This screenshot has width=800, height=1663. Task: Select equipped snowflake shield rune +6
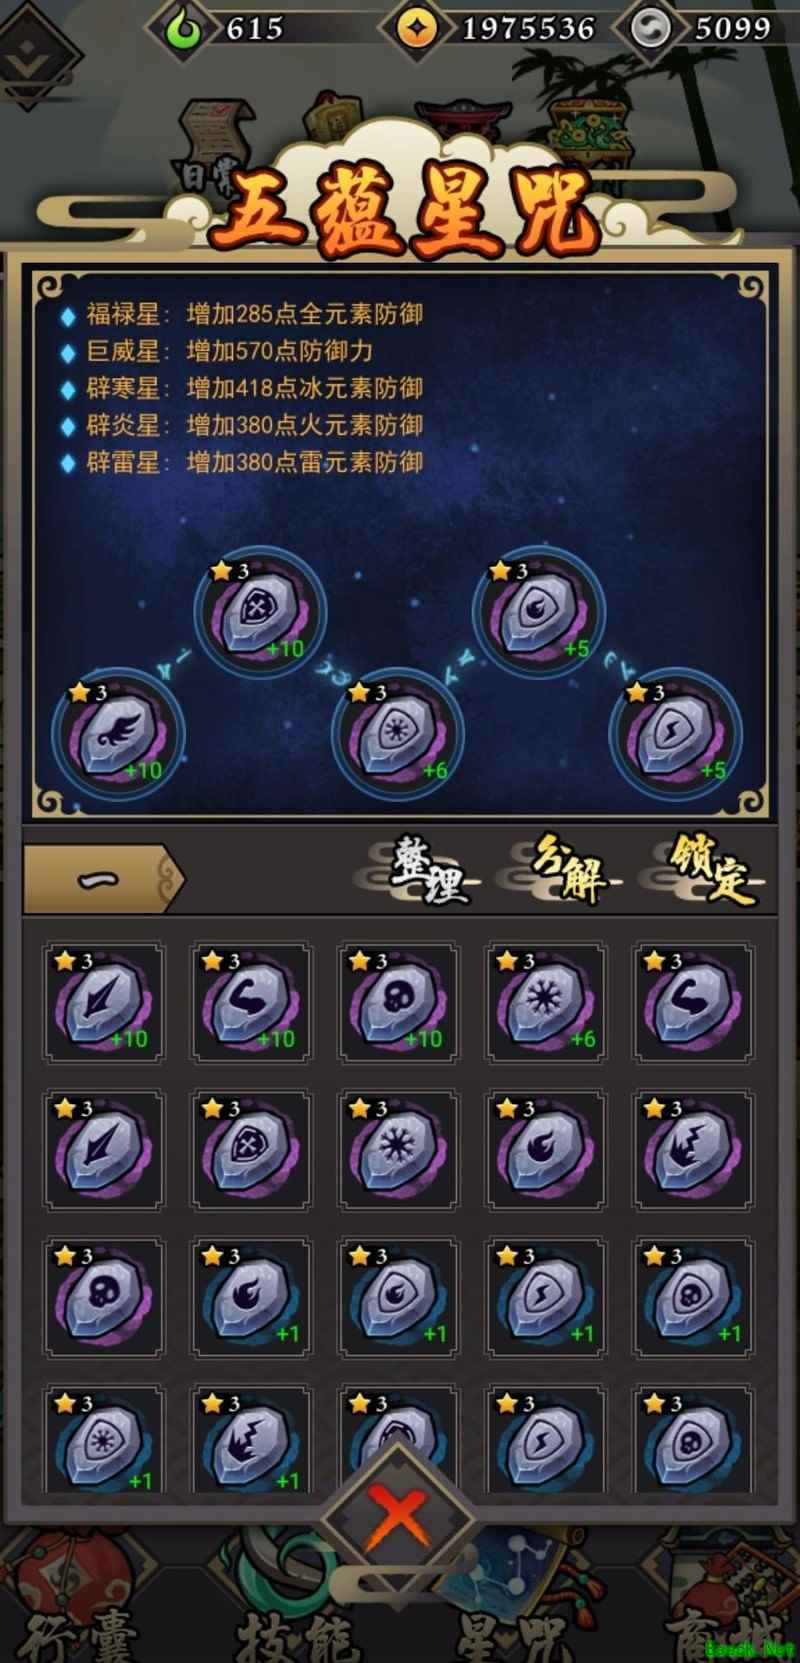[x=398, y=733]
